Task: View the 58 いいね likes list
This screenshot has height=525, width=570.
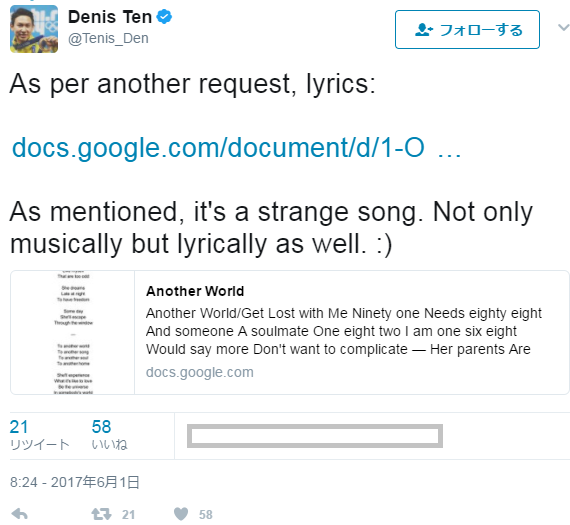Action: [109, 435]
